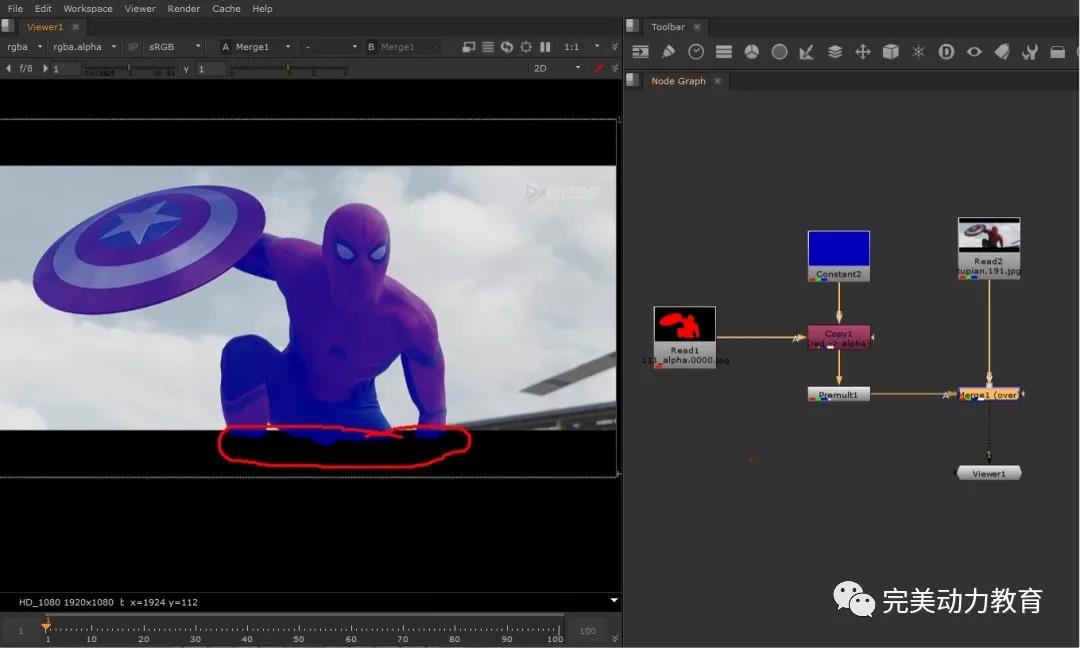The height and width of the screenshot is (650, 1080).
Task: Click the Node Graph pane layout icon
Action: (x=632, y=80)
